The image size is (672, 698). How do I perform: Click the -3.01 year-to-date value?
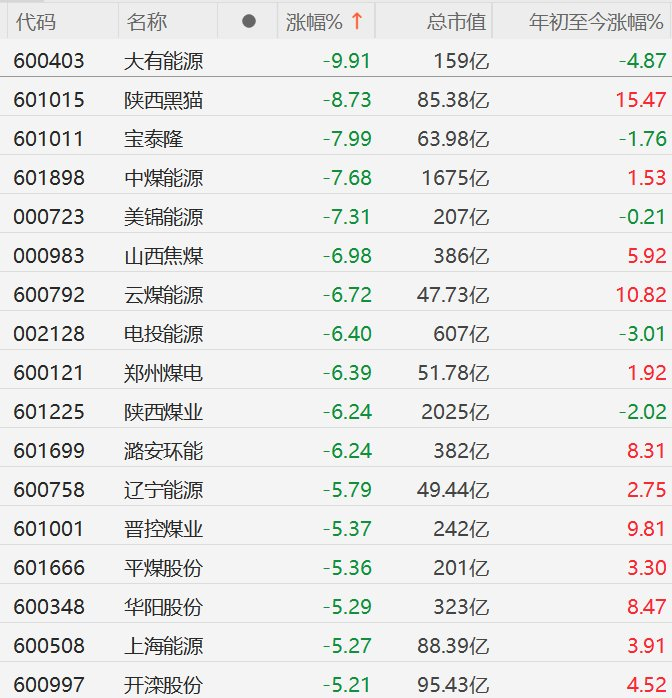643,334
